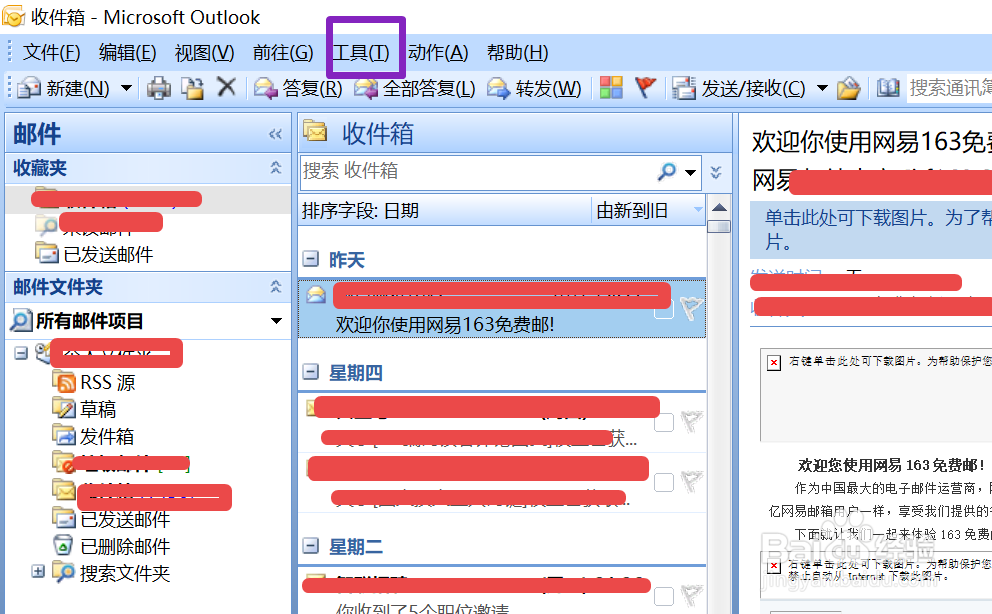The image size is (992, 614).
Task: Click the 排序字段: 日期 column header
Action: coord(445,211)
